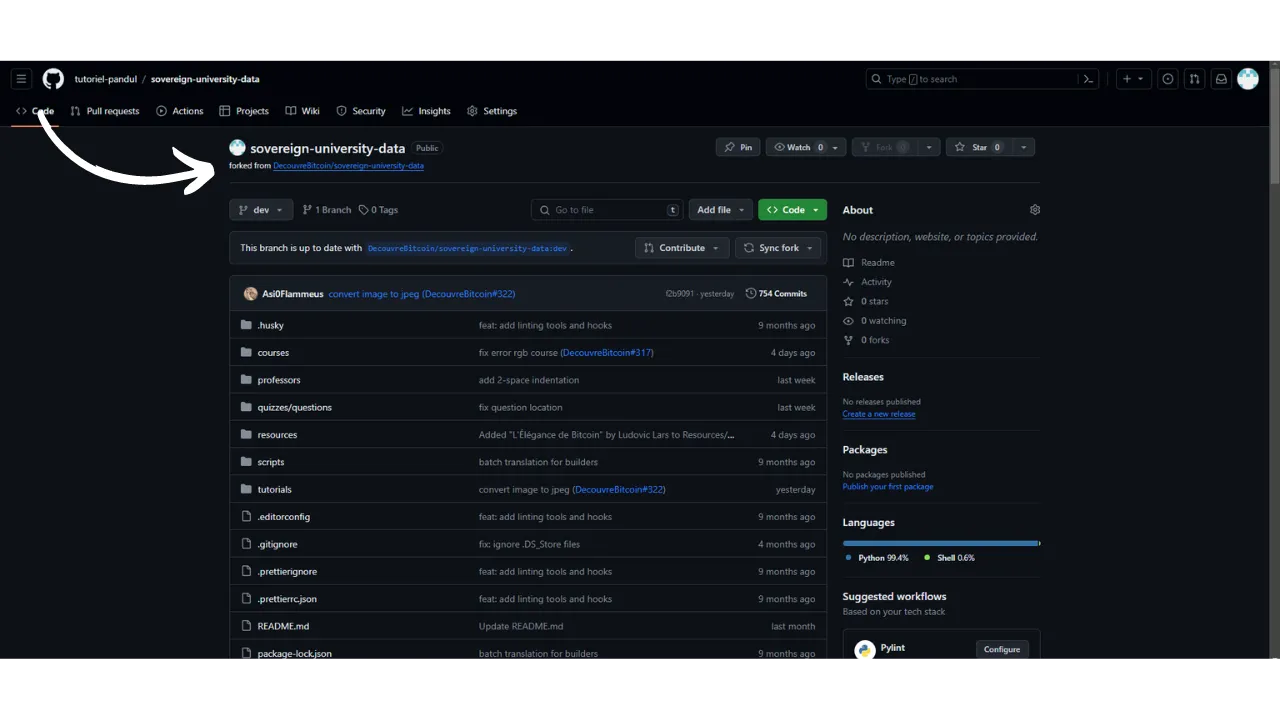
Task: Open the Add file dropdown
Action: coord(721,210)
